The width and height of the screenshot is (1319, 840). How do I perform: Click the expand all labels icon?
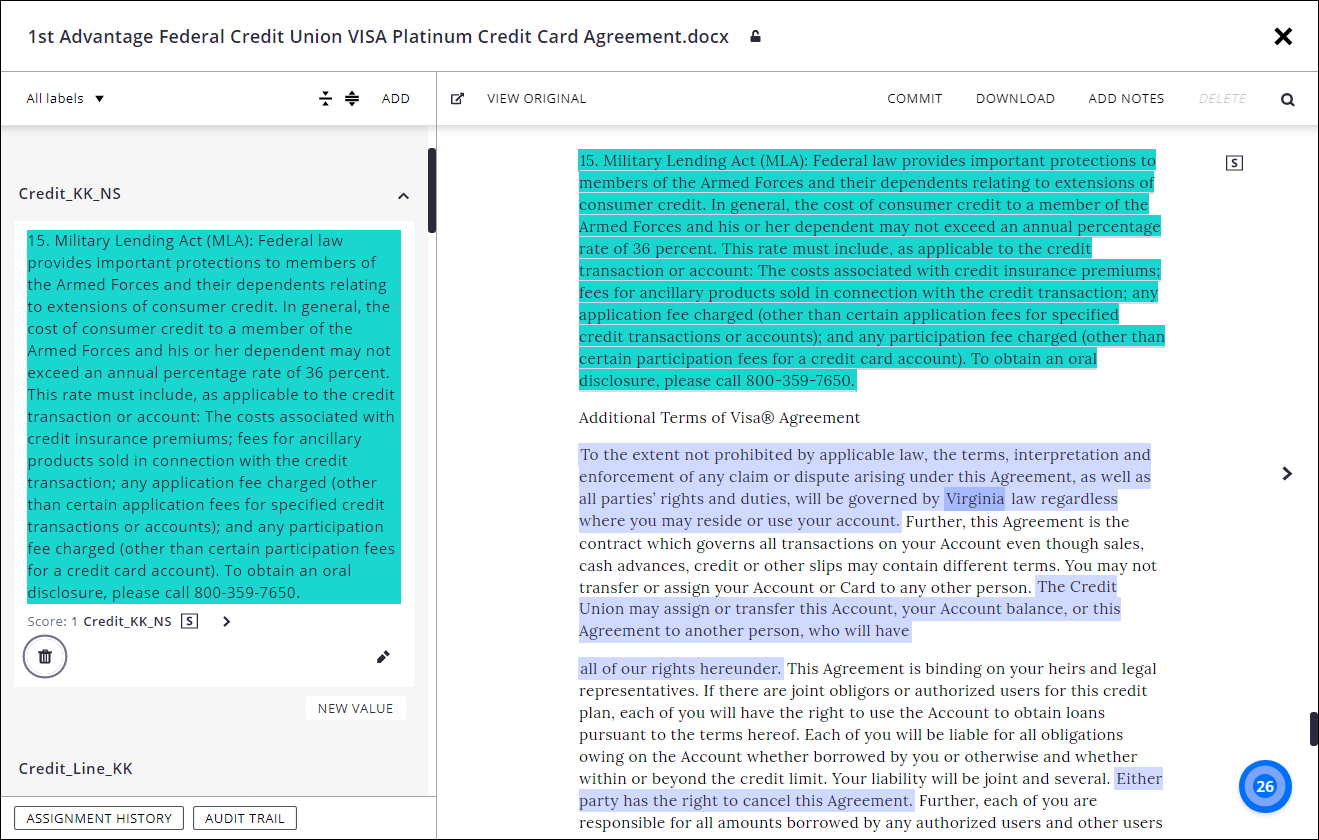click(352, 98)
